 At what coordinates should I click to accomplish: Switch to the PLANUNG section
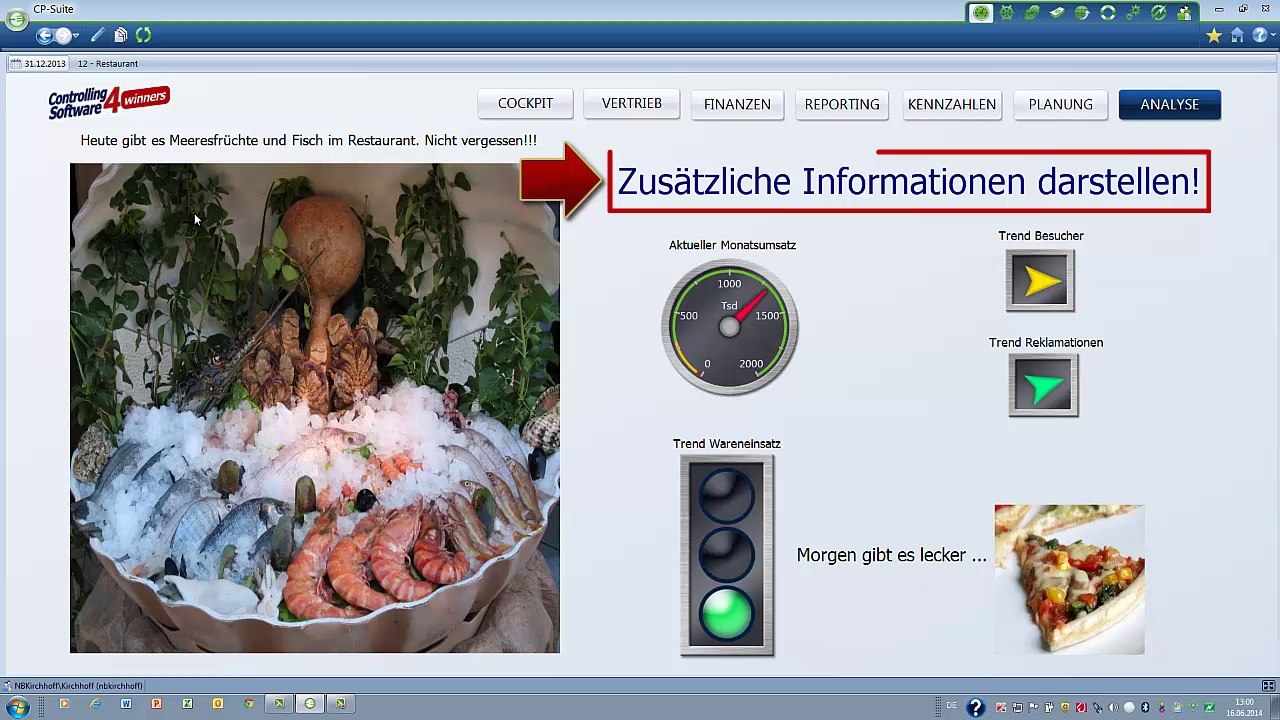pos(1060,104)
